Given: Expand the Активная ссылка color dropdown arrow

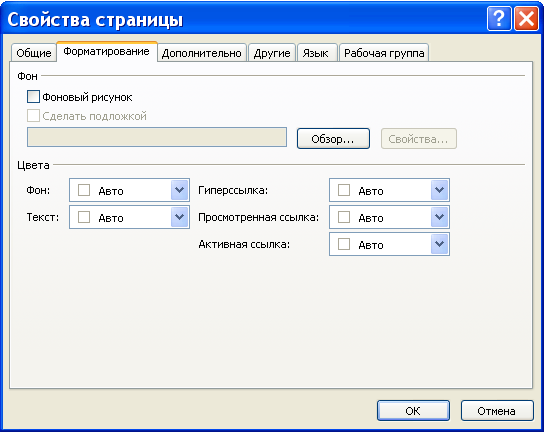Looking at the screenshot, I should pyautogui.click(x=439, y=244).
